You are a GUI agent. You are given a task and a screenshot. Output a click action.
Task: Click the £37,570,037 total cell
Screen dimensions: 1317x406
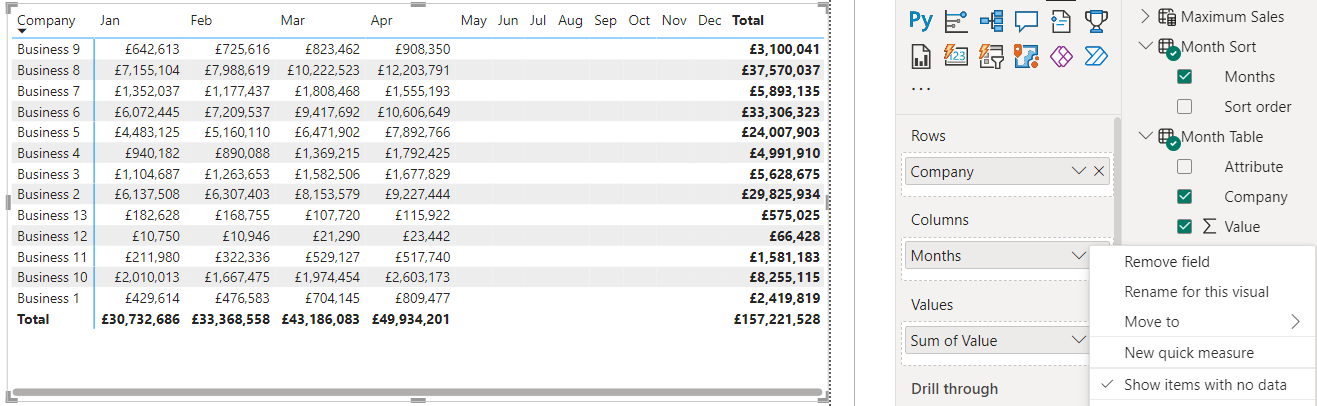click(779, 70)
